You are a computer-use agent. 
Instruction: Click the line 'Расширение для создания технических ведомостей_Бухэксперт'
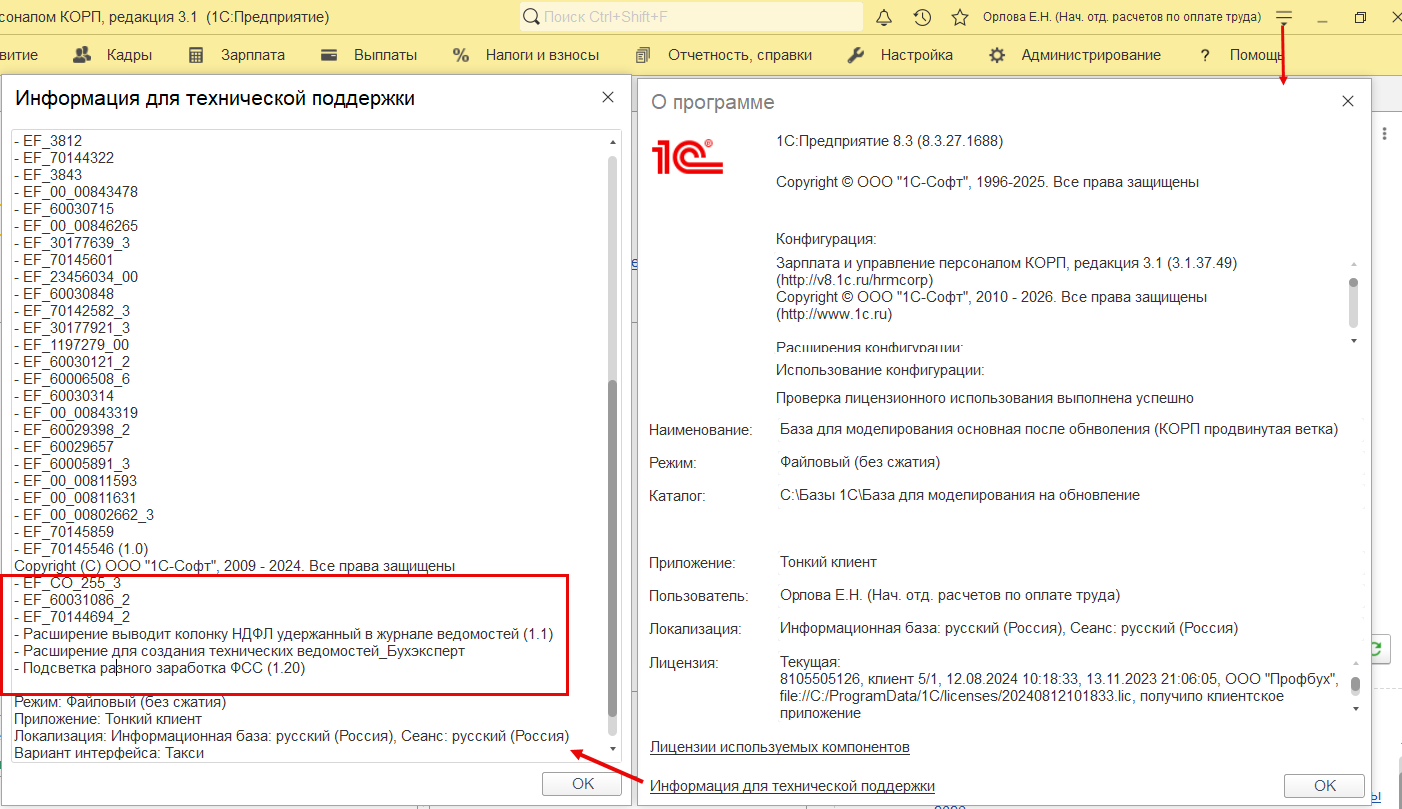240,651
